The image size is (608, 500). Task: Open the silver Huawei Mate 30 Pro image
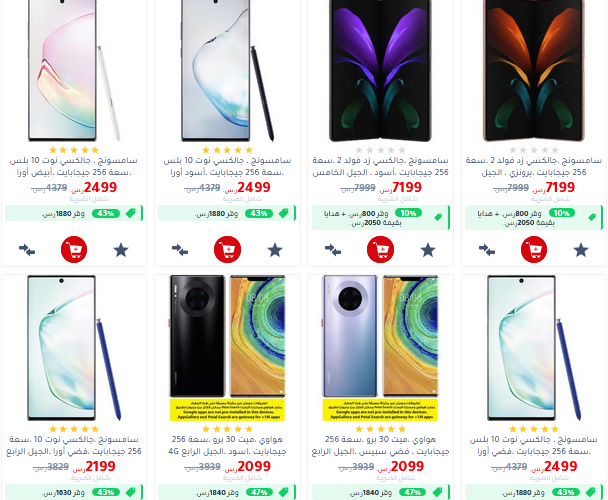pos(380,348)
